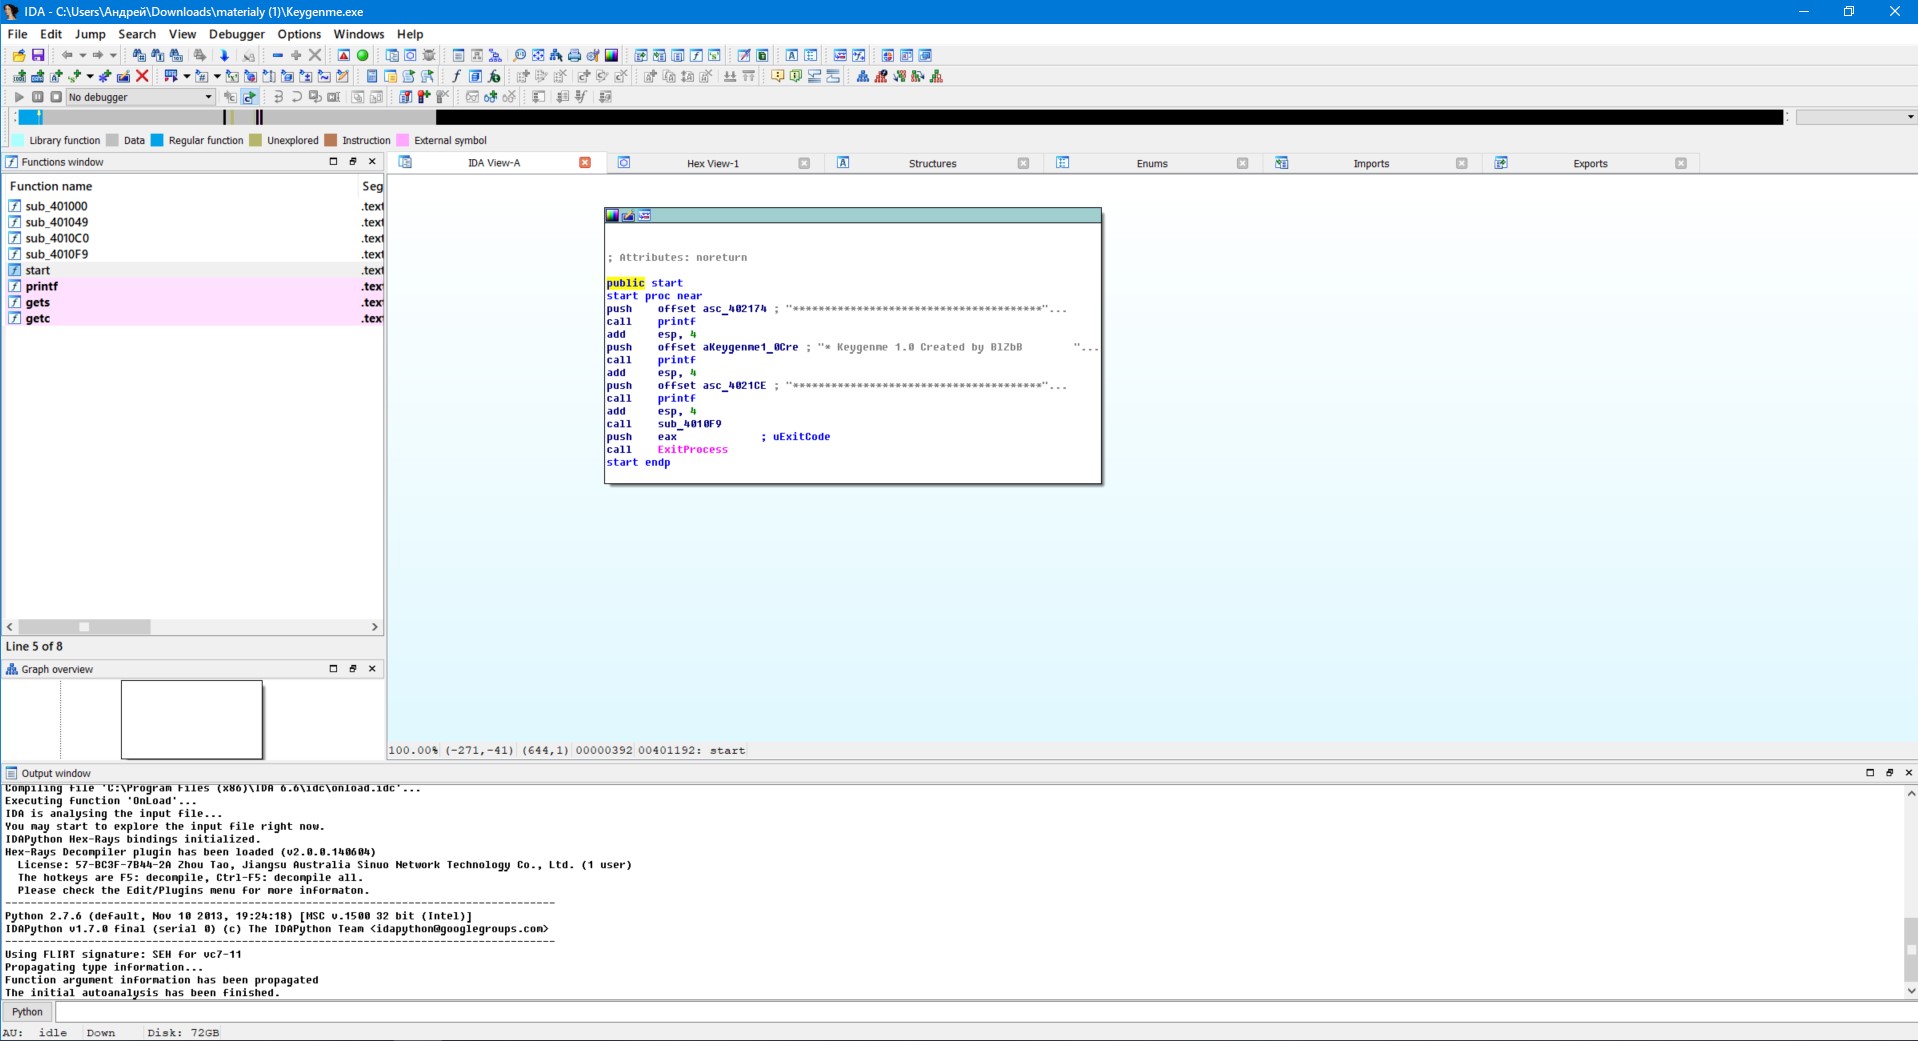Click the Jump forward arrow icon
This screenshot has width=1918, height=1041.
97,55
